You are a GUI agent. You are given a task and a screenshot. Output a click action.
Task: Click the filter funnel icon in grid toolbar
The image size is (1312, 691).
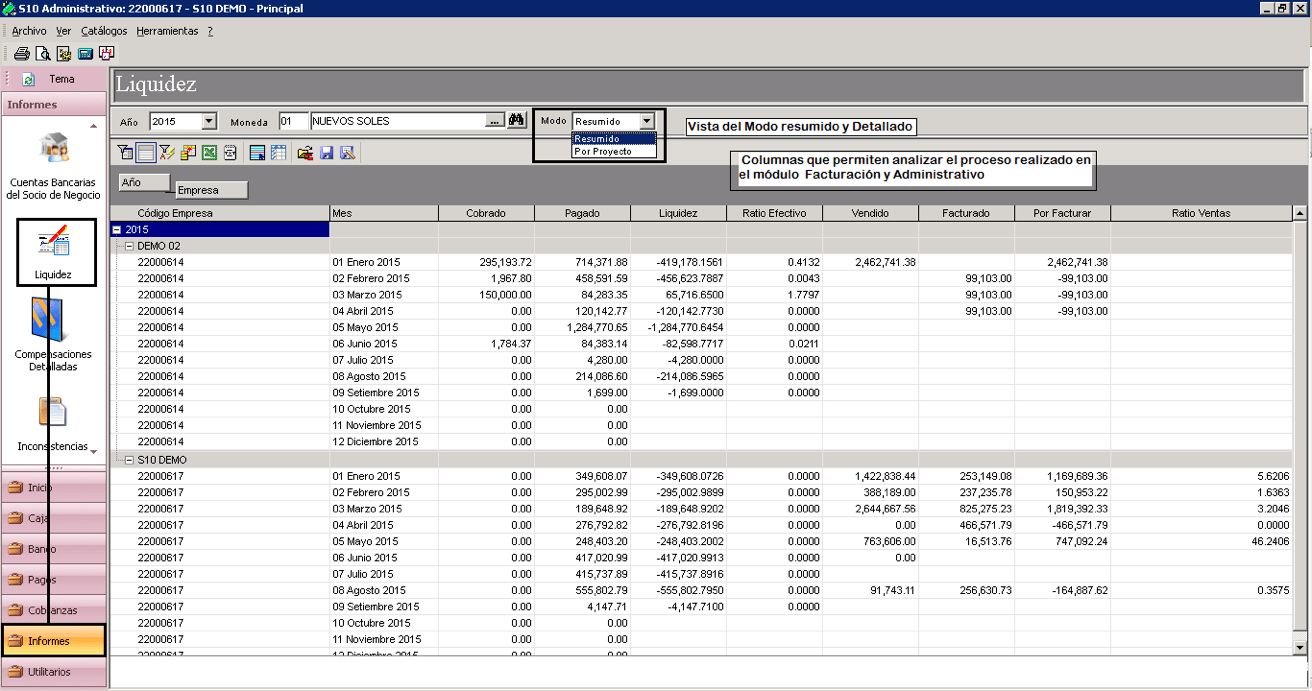tap(125, 153)
